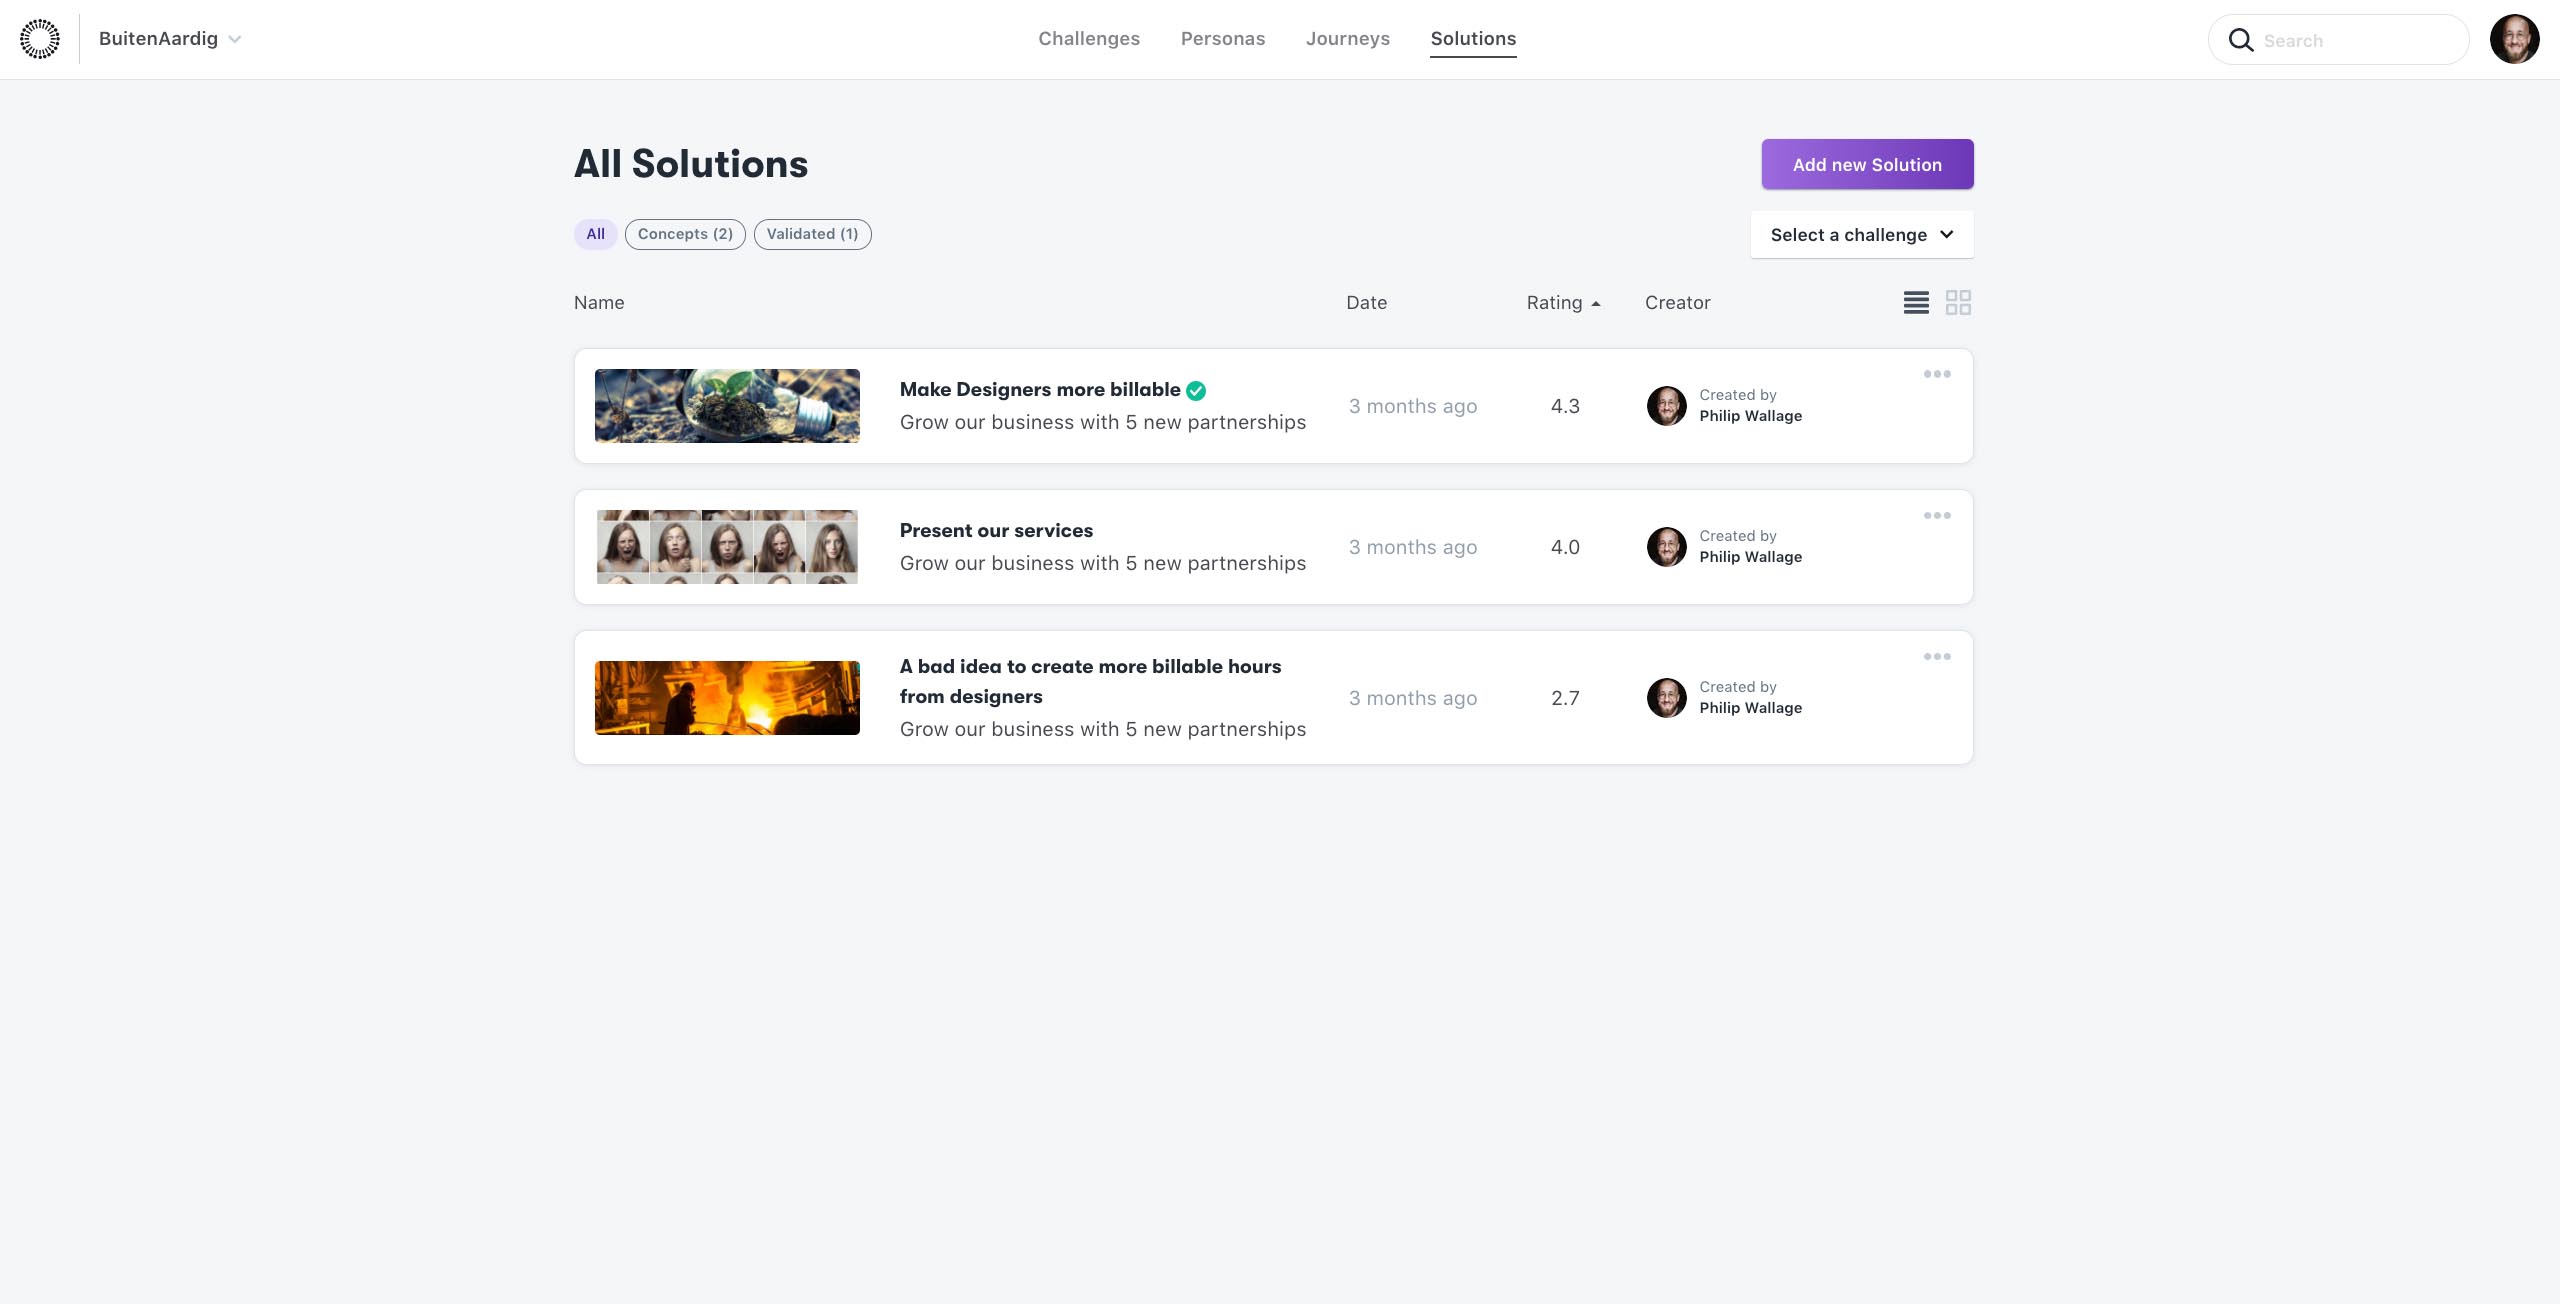Go to the Challenges tab
This screenshot has height=1304, width=2560.
click(x=1088, y=39)
